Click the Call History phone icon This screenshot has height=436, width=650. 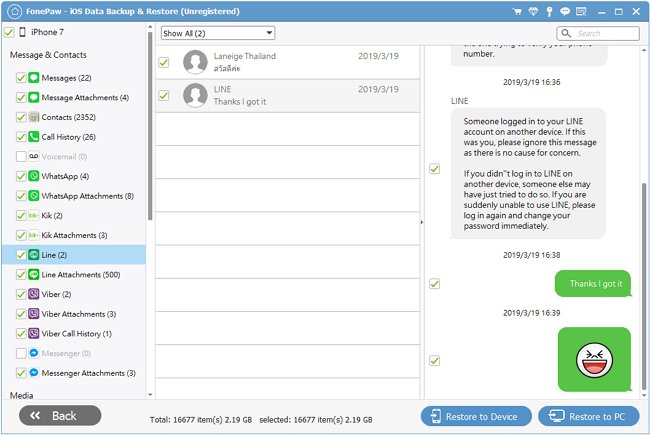pyautogui.click(x=34, y=137)
